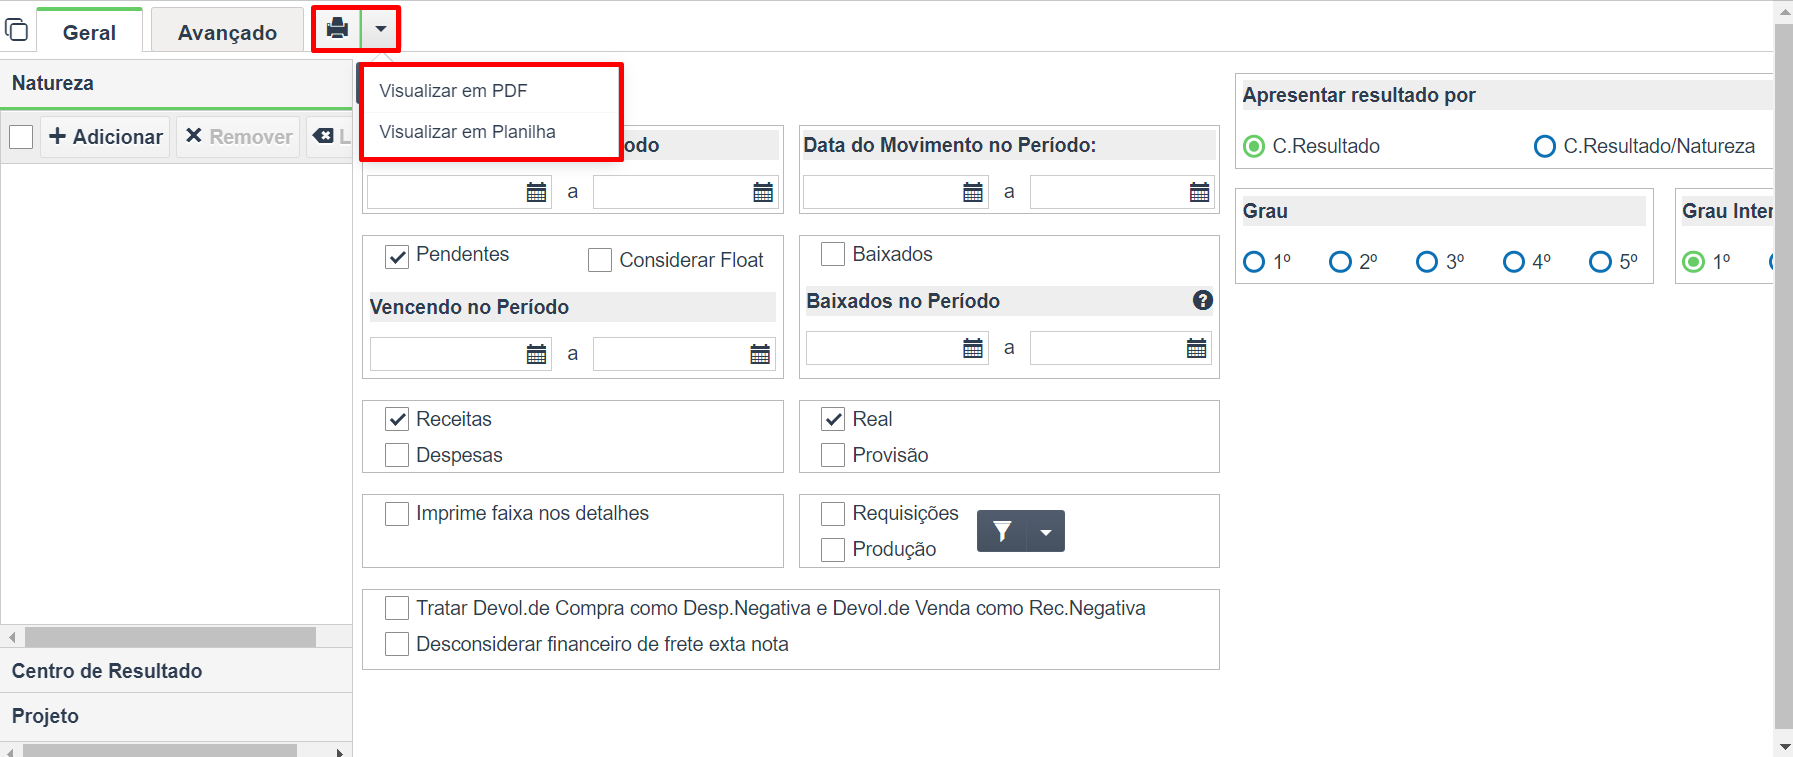Switch to the Avançado tab
Viewport: 1793px width, 757px height.
click(227, 32)
